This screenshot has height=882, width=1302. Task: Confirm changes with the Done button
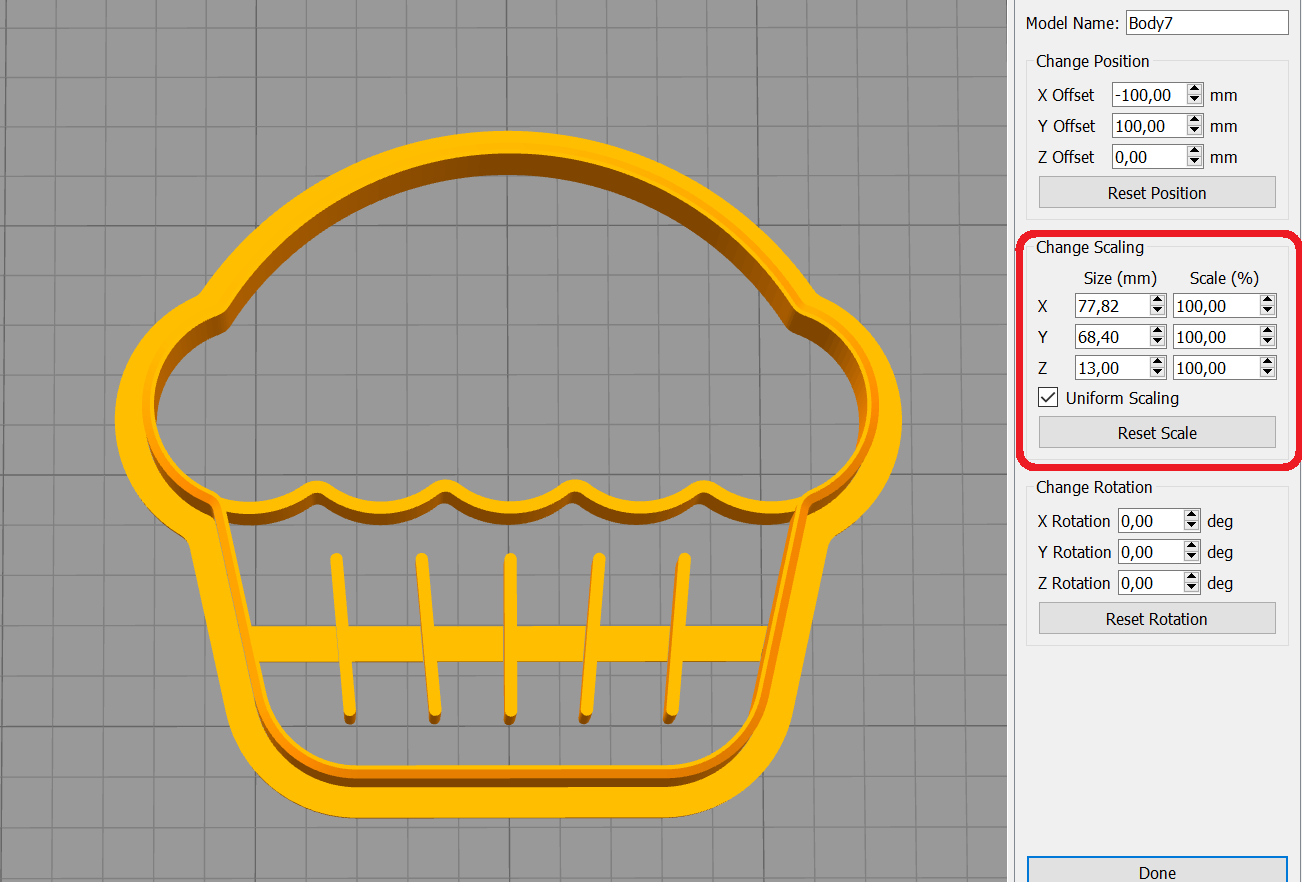1157,869
